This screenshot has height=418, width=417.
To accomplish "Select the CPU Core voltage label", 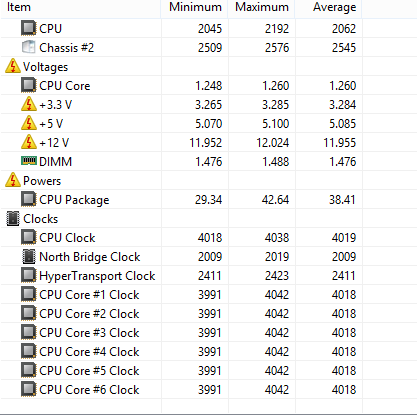I will 65,85.
